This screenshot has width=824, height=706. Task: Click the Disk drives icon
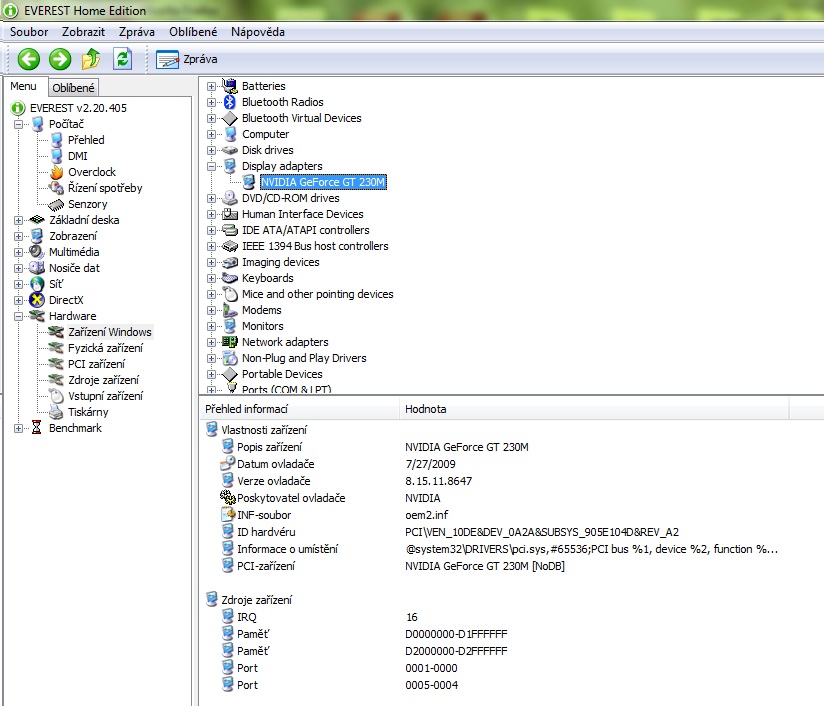click(230, 150)
